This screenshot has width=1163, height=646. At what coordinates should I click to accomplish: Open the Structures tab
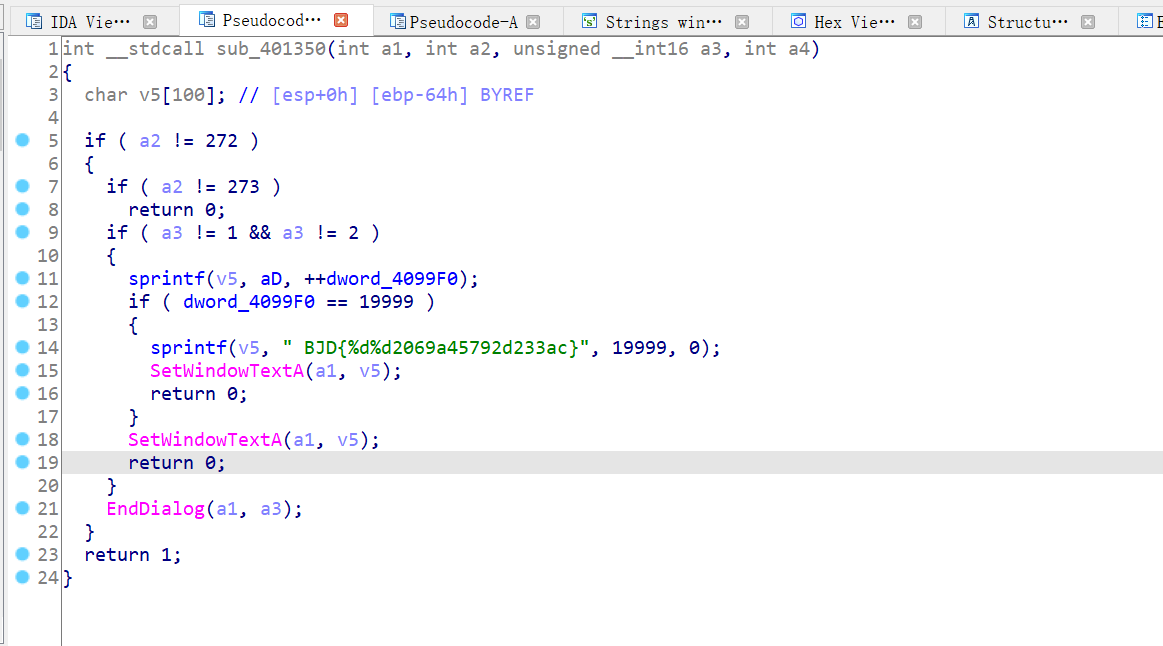pos(1027,21)
